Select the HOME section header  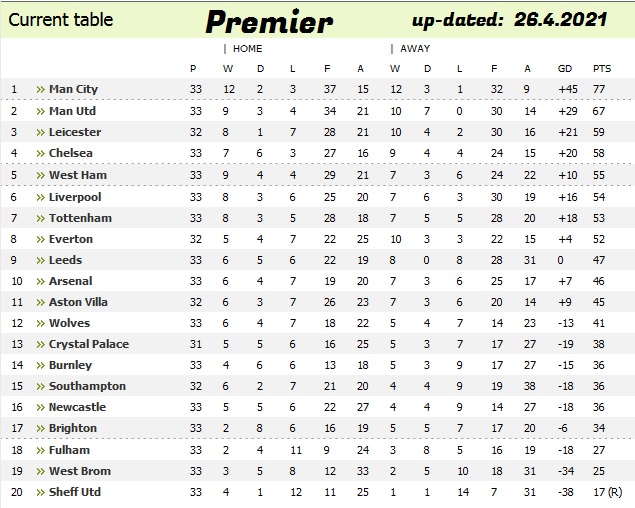[247, 48]
